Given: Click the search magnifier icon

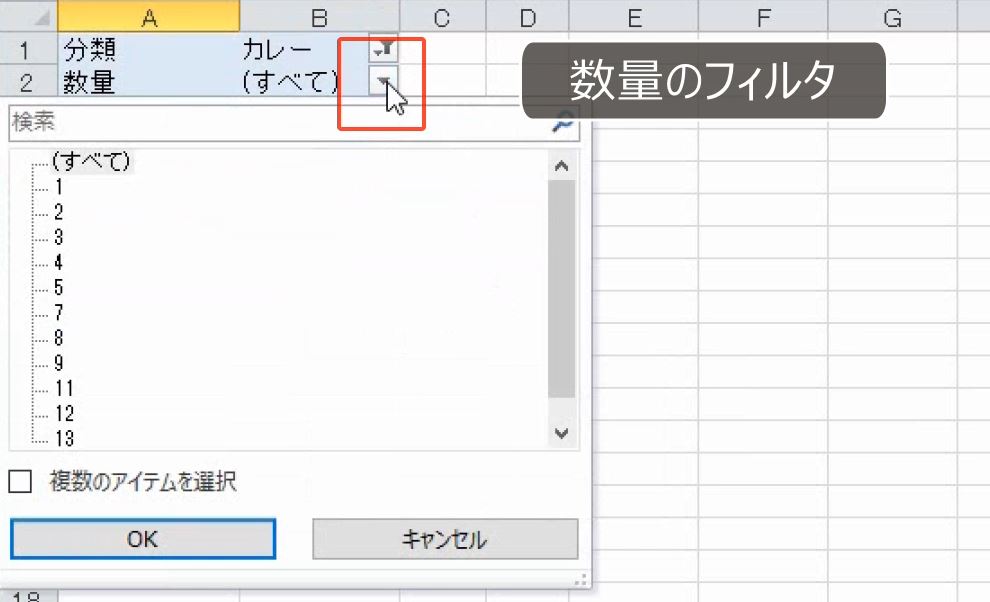Looking at the screenshot, I should point(563,123).
